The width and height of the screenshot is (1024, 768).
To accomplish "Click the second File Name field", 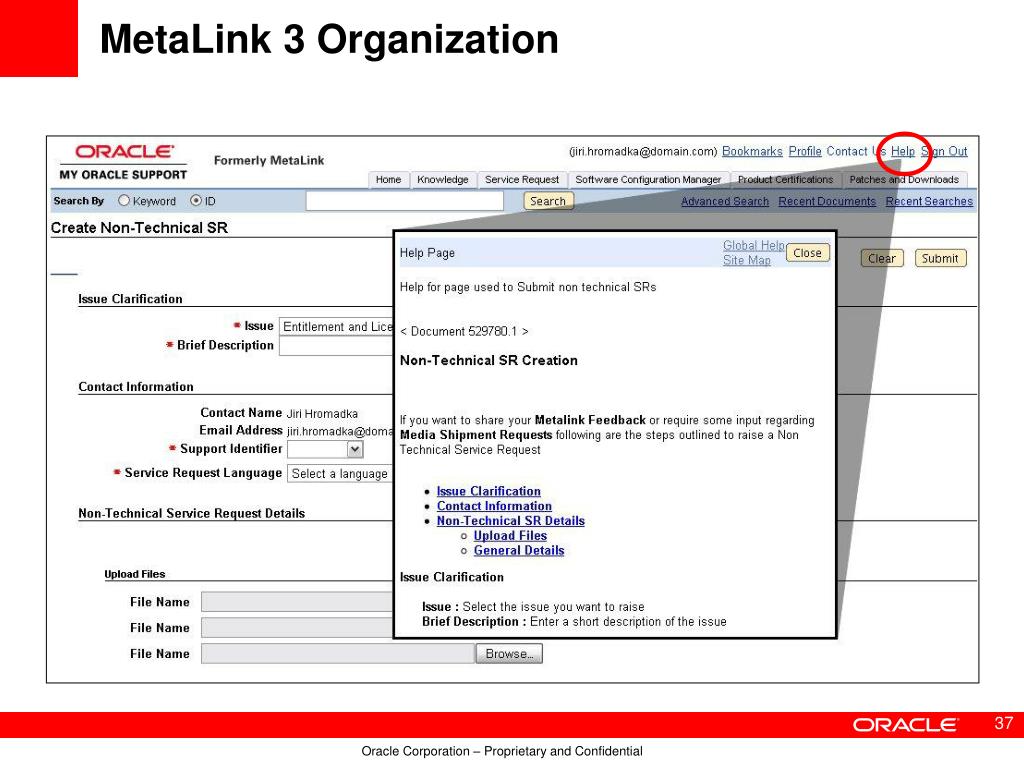I will [297, 628].
